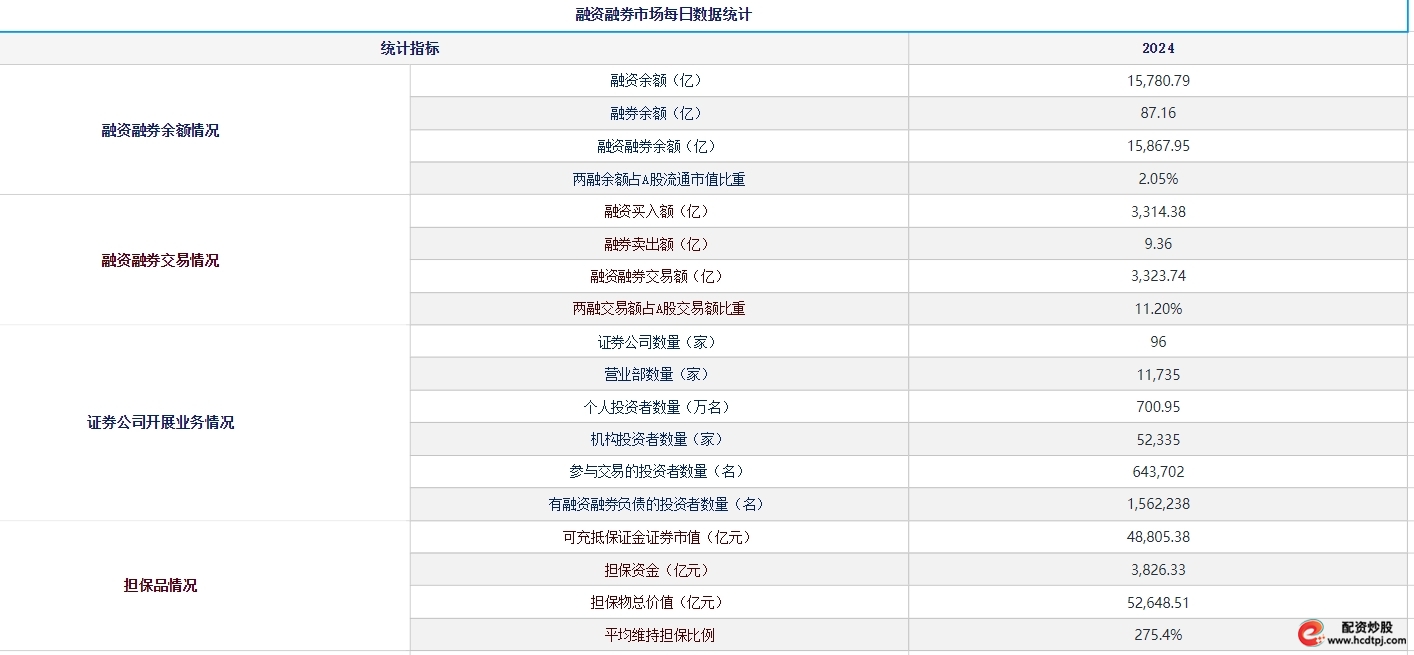Click the value 3,314.38
The image size is (1414, 655).
(1158, 211)
